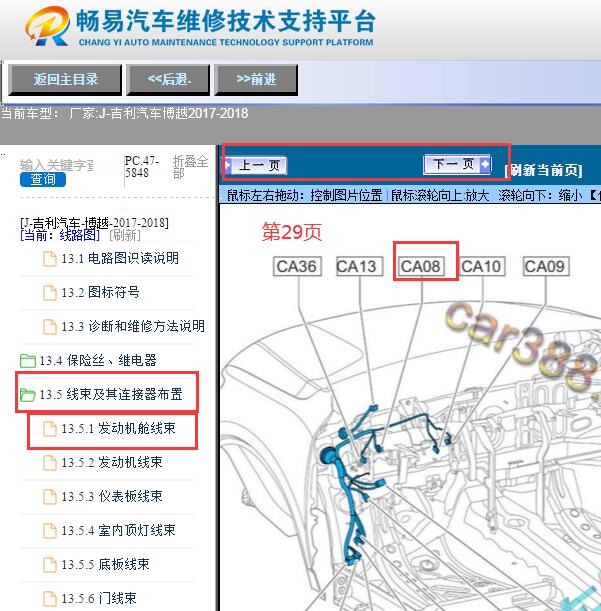
Task: Click the CA08 connector label
Action: 421,267
